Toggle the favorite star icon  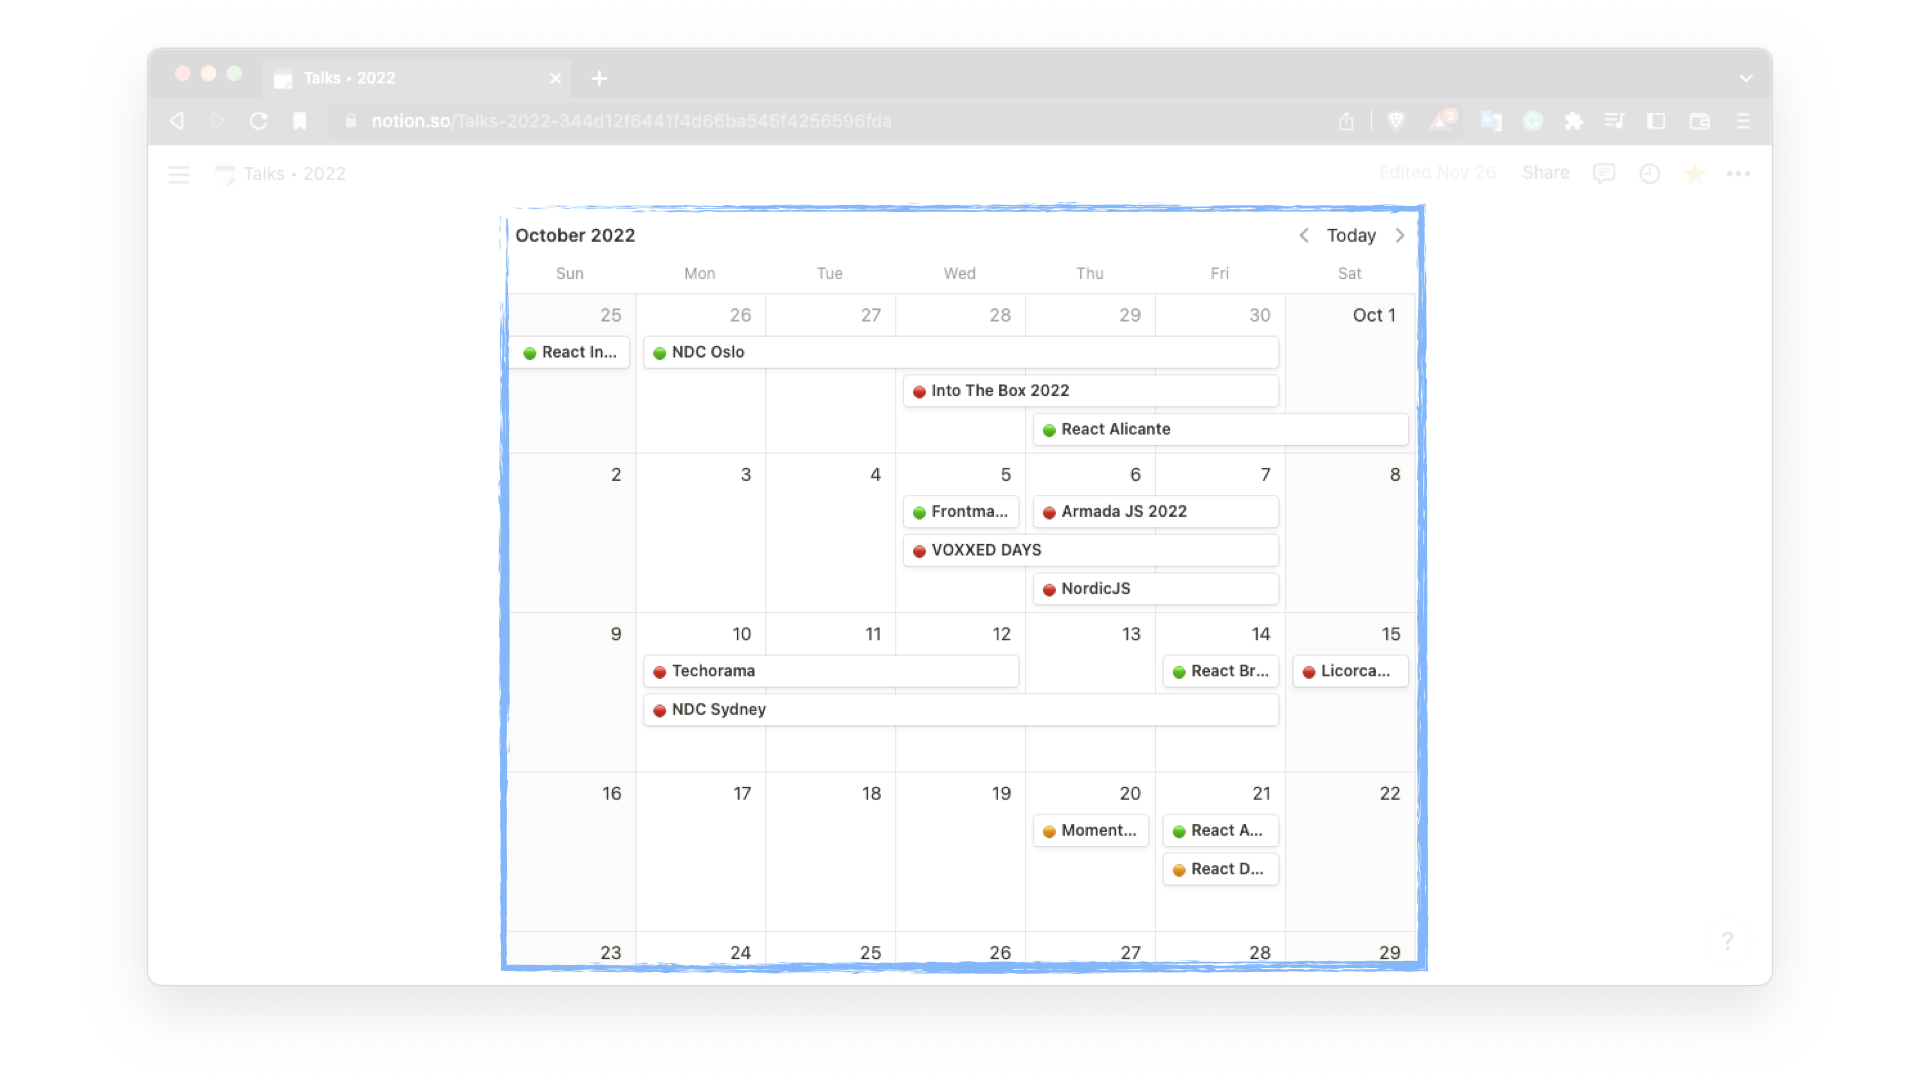click(x=1694, y=174)
